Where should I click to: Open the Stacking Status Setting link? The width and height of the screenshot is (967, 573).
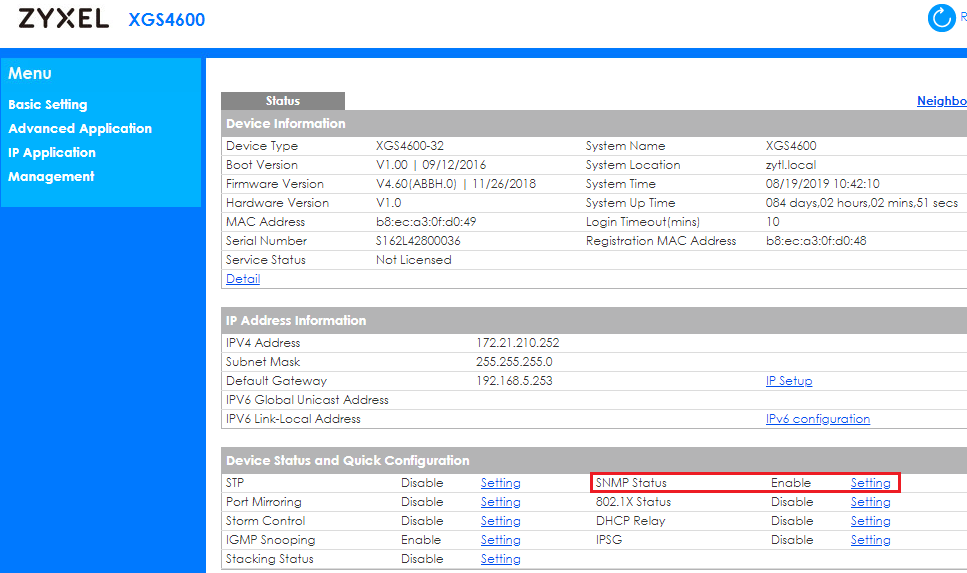tap(500, 559)
